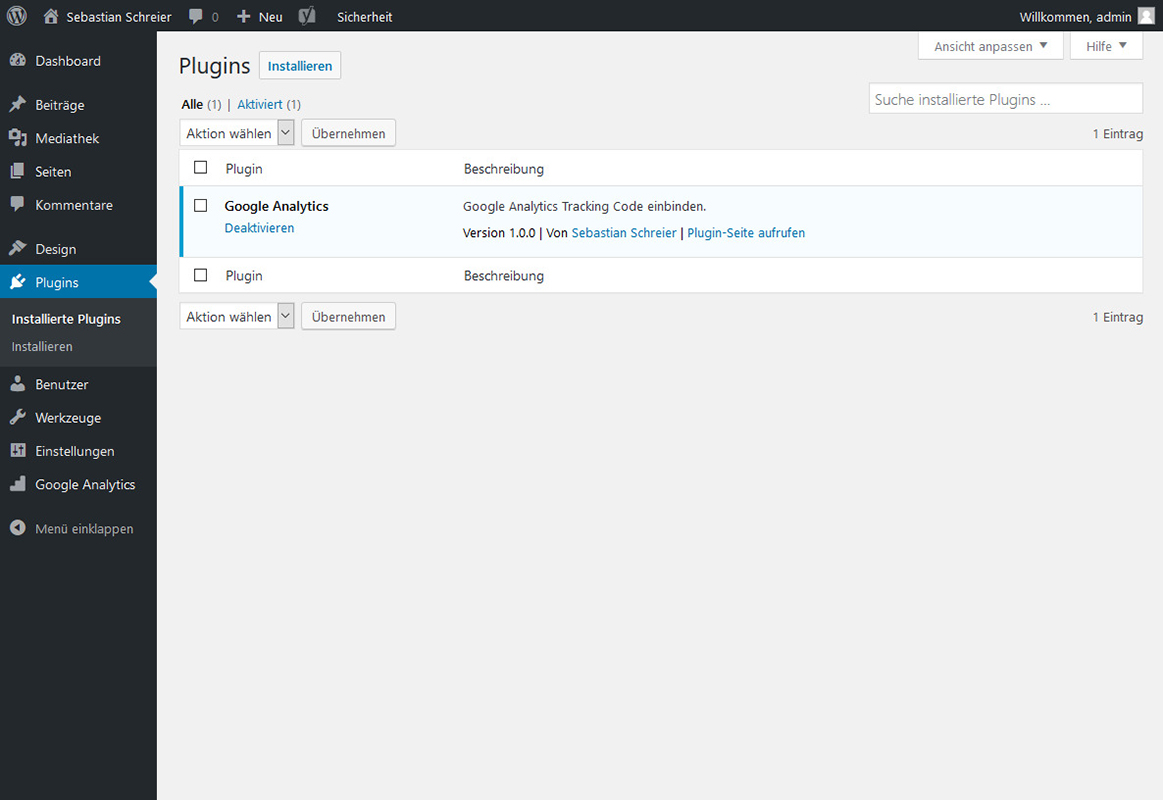The width and height of the screenshot is (1163, 800).
Task: Select the Installieren submenu item in sidebar
Action: [x=42, y=347]
